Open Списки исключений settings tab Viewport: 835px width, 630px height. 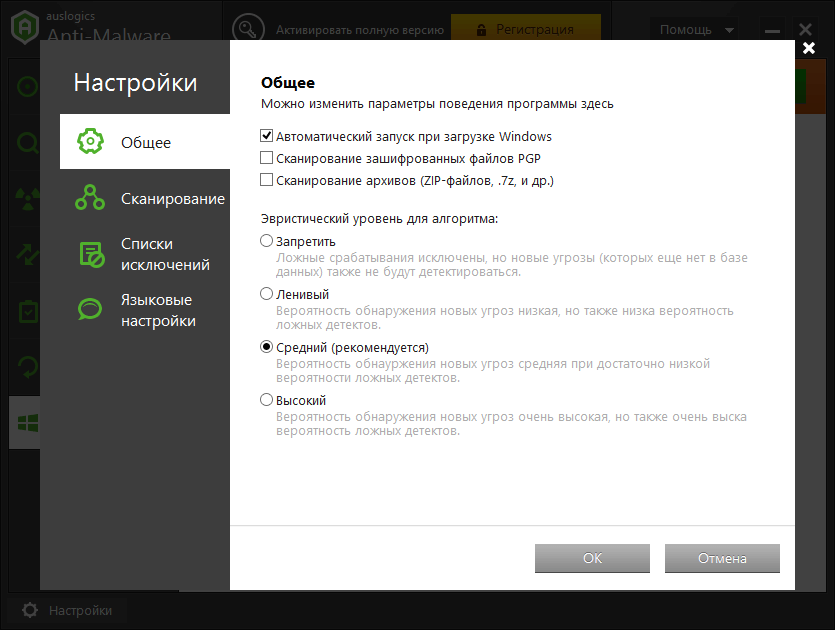(x=145, y=254)
